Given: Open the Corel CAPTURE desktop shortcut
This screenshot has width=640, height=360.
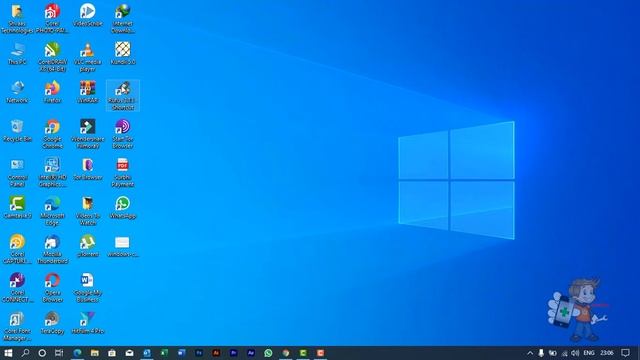Looking at the screenshot, I should tap(17, 249).
